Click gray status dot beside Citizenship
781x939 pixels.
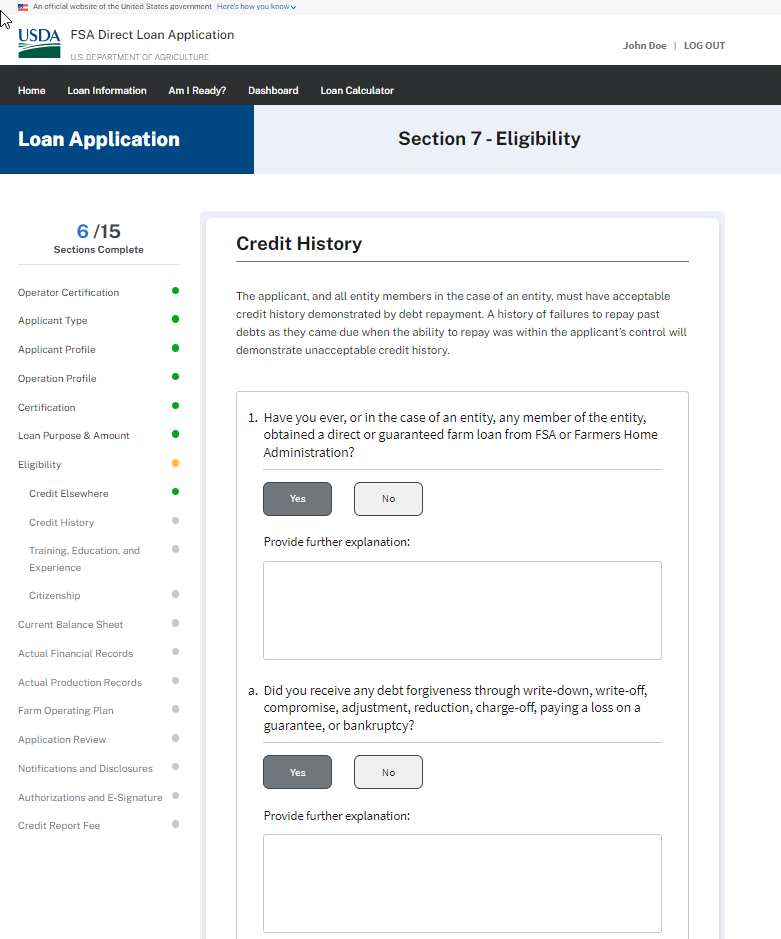(175, 594)
